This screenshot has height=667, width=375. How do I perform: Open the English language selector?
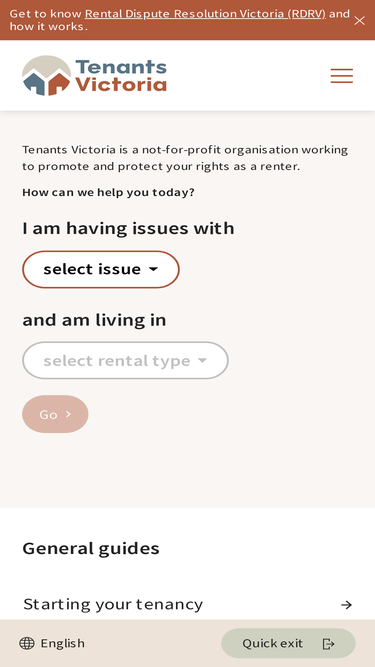pyautogui.click(x=52, y=643)
